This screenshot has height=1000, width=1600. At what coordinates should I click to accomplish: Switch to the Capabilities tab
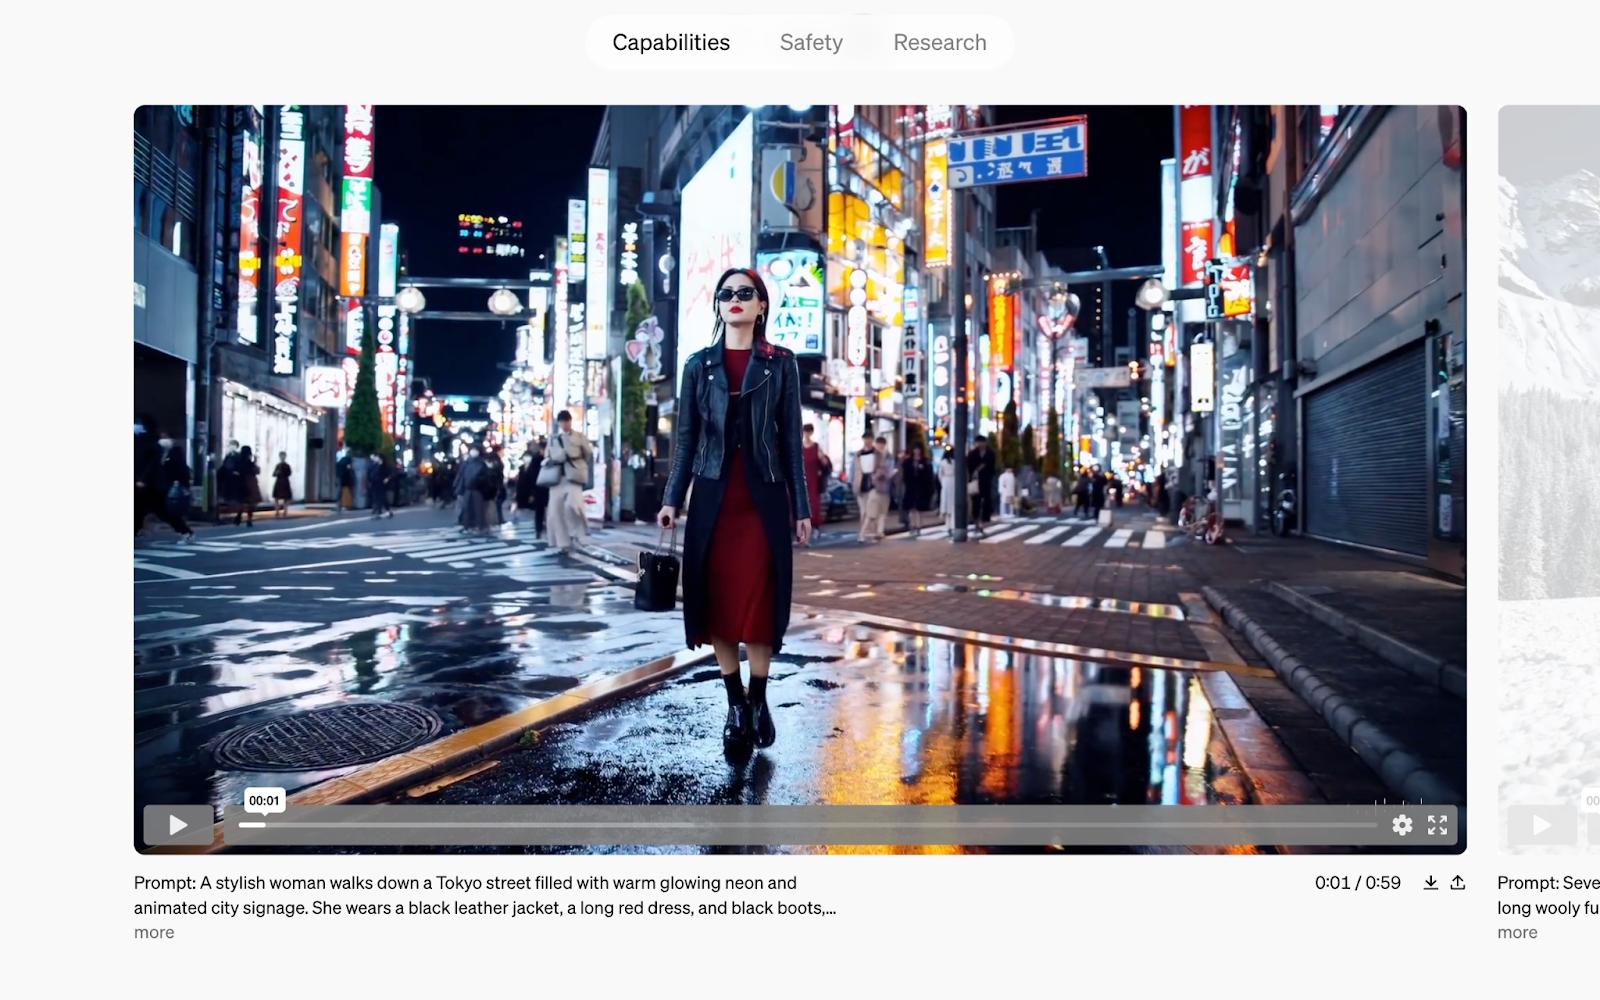[671, 42]
